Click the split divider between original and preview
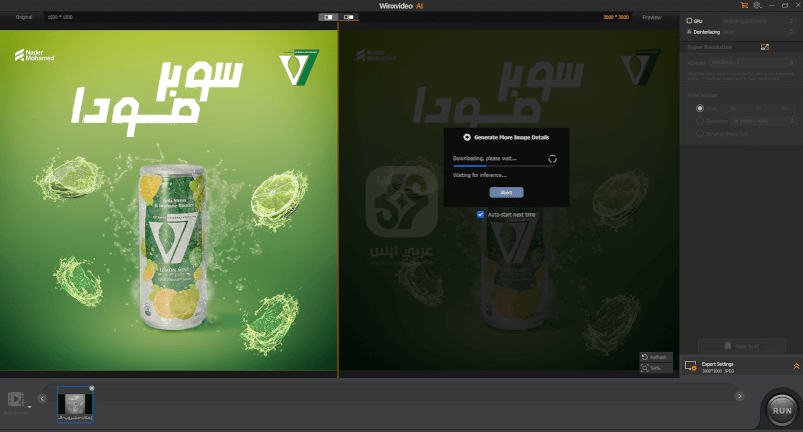This screenshot has width=803, height=432. tap(338, 200)
